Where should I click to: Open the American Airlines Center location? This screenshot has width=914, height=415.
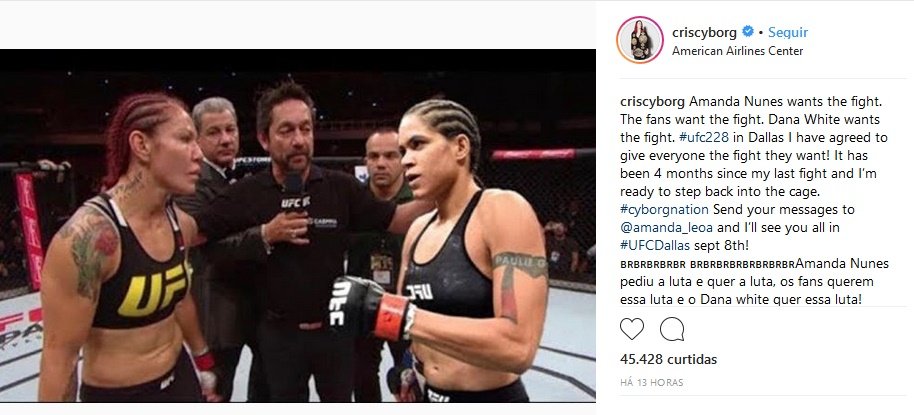(737, 51)
